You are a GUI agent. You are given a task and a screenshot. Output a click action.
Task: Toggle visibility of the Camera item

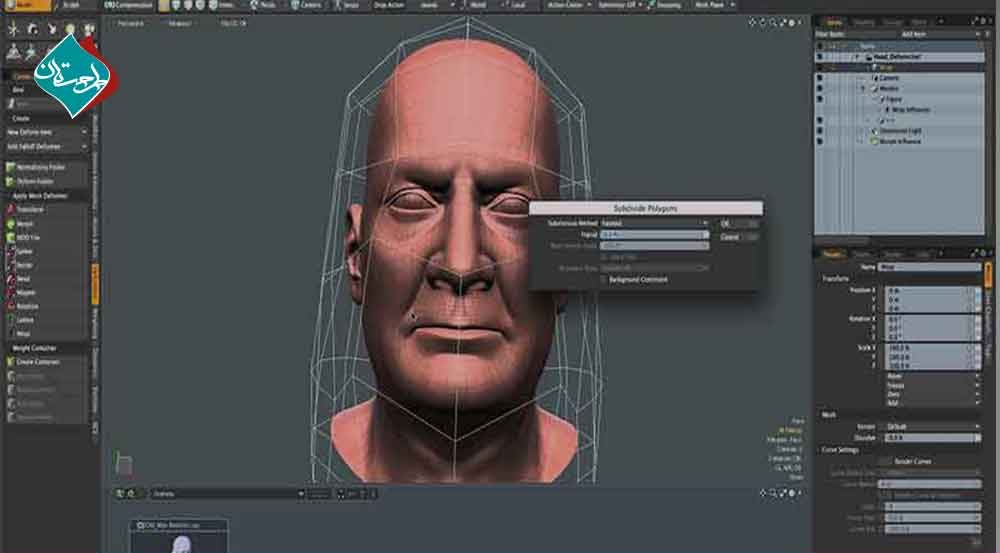[x=820, y=78]
